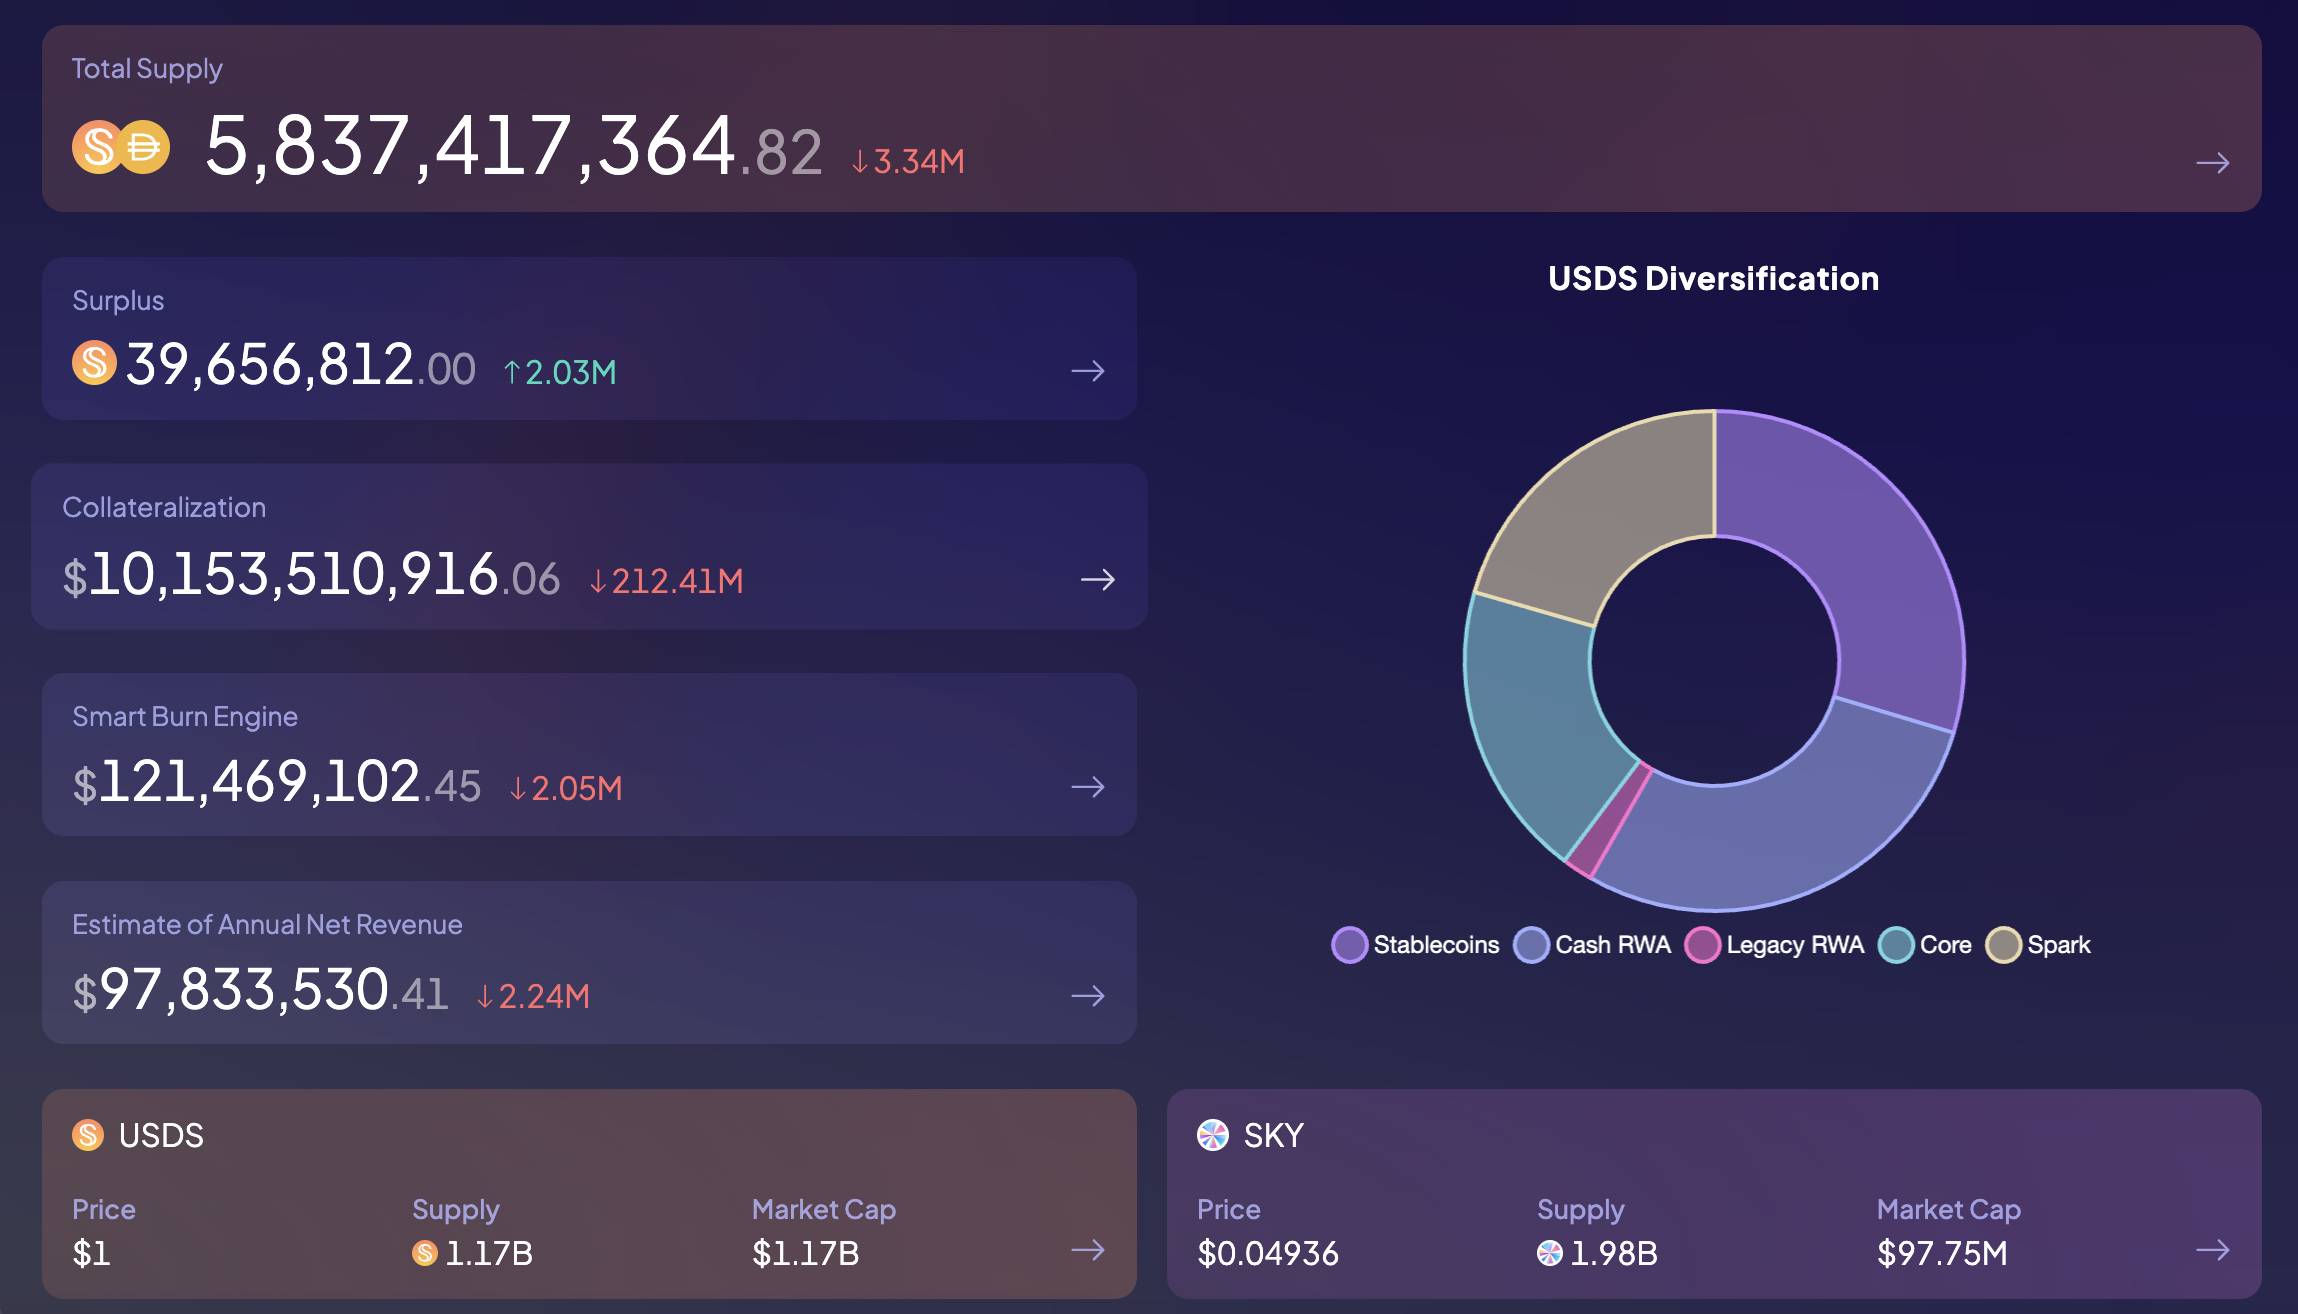Click the Collateralization label
The image size is (2298, 1314).
(x=164, y=507)
